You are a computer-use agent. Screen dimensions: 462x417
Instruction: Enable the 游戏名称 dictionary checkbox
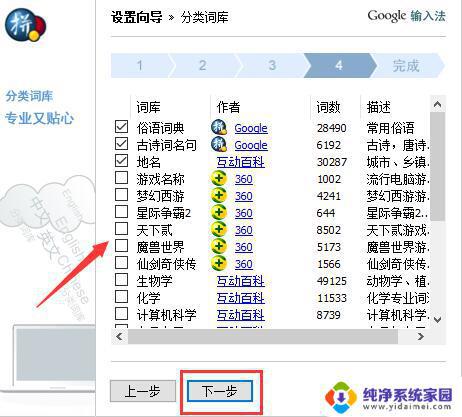click(121, 178)
